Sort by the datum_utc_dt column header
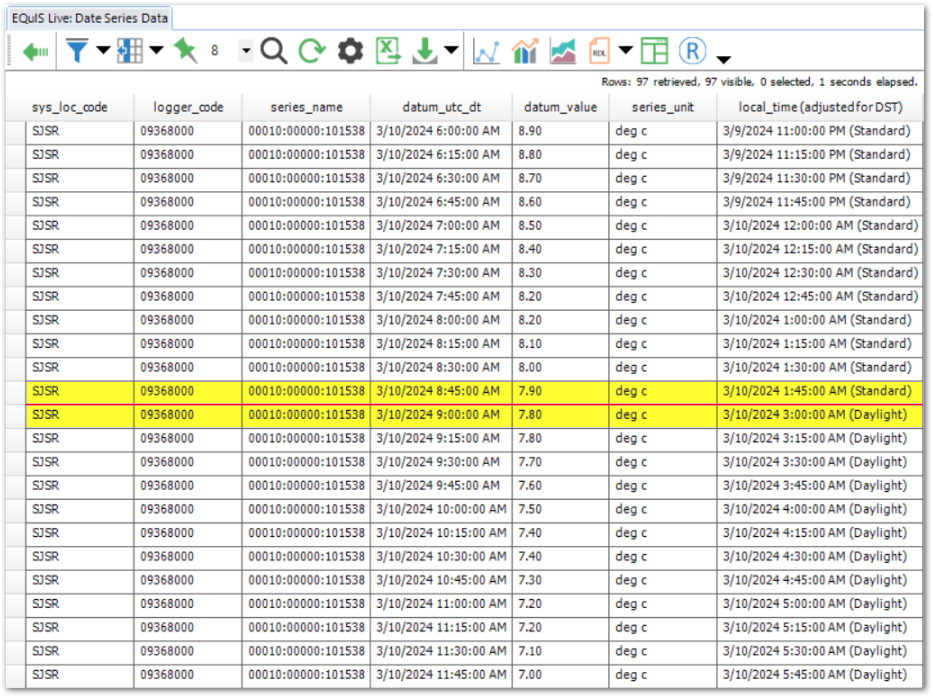933x697 pixels. point(442,107)
